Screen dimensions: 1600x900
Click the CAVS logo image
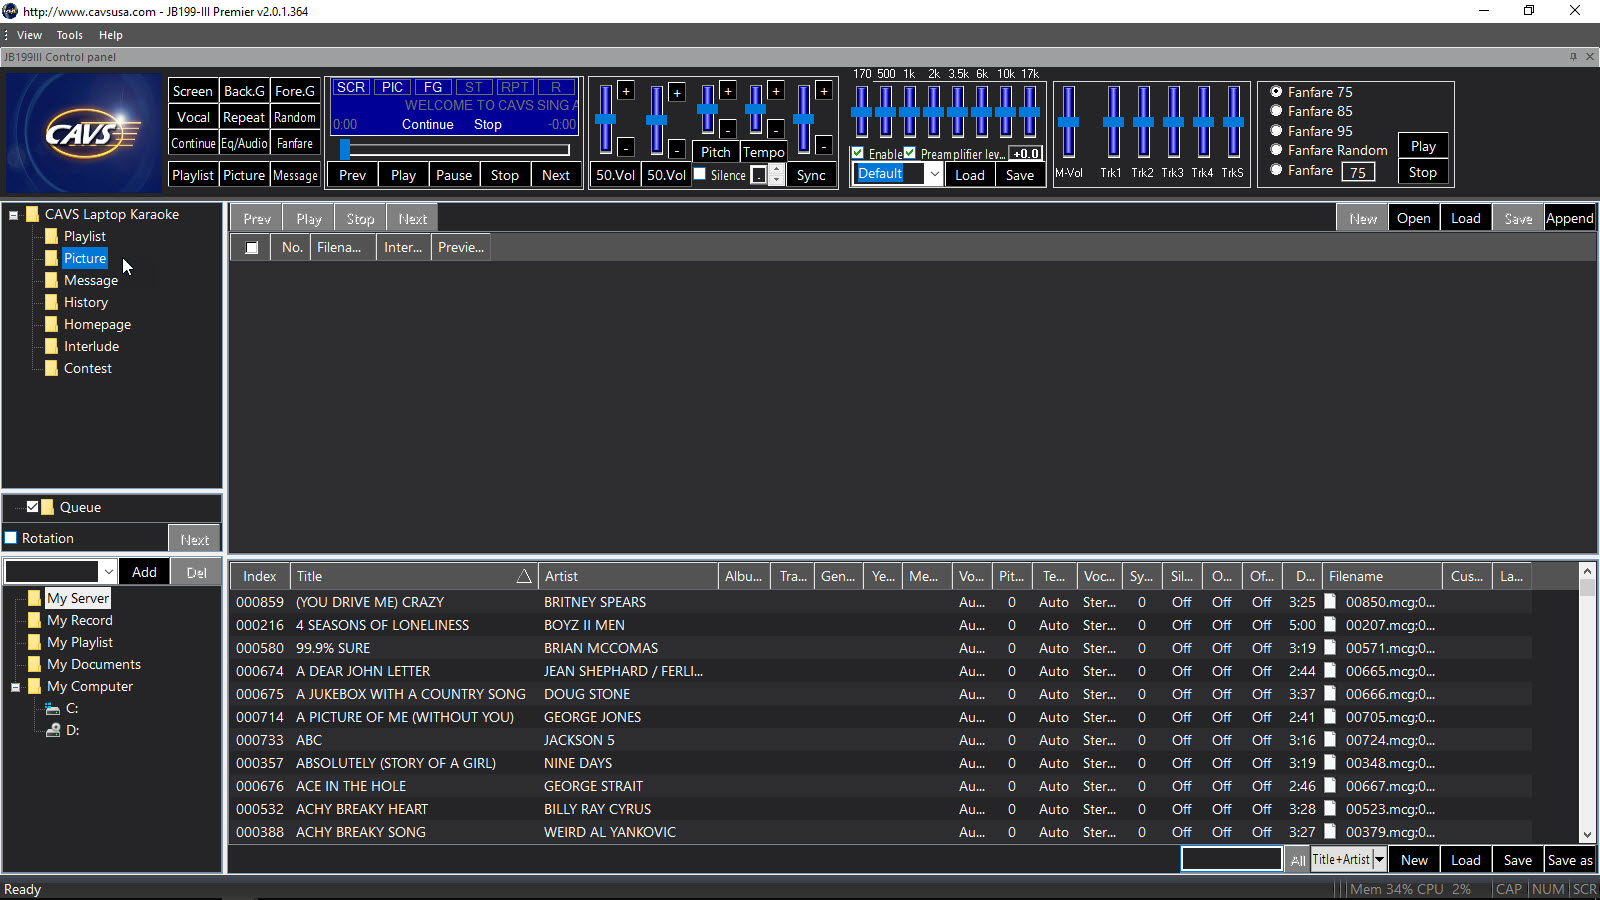click(83, 132)
